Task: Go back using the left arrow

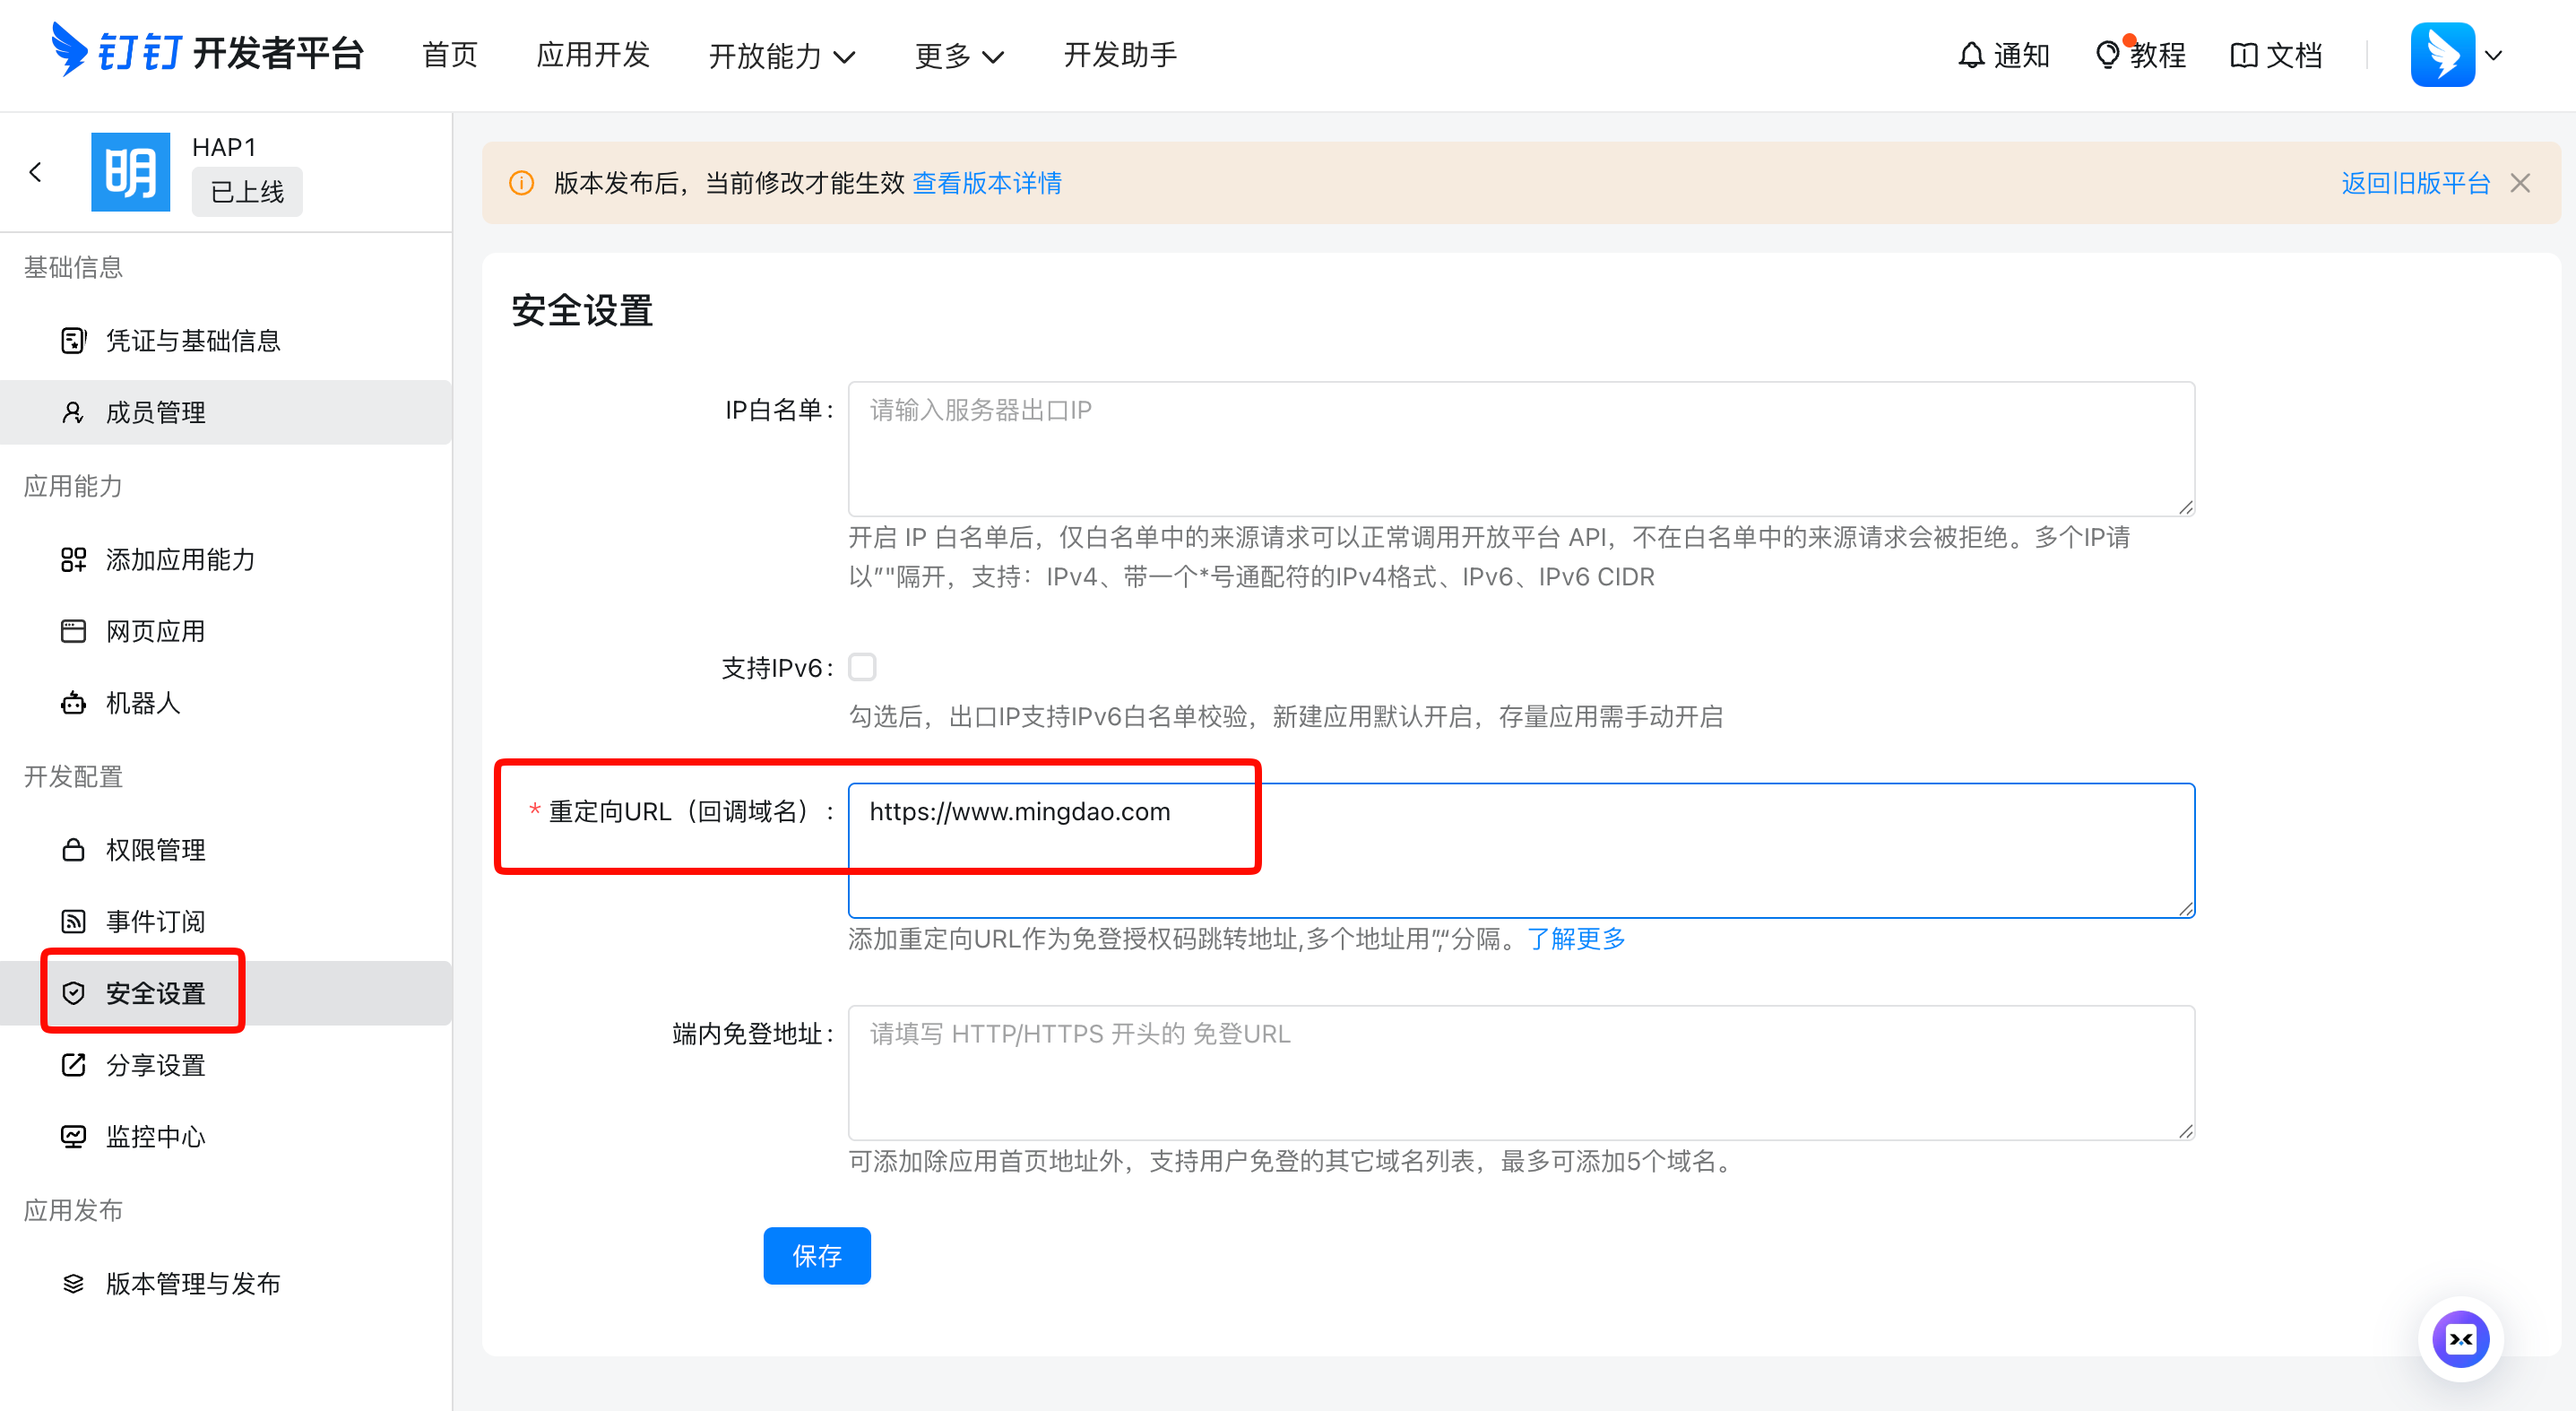Action: click(36, 172)
